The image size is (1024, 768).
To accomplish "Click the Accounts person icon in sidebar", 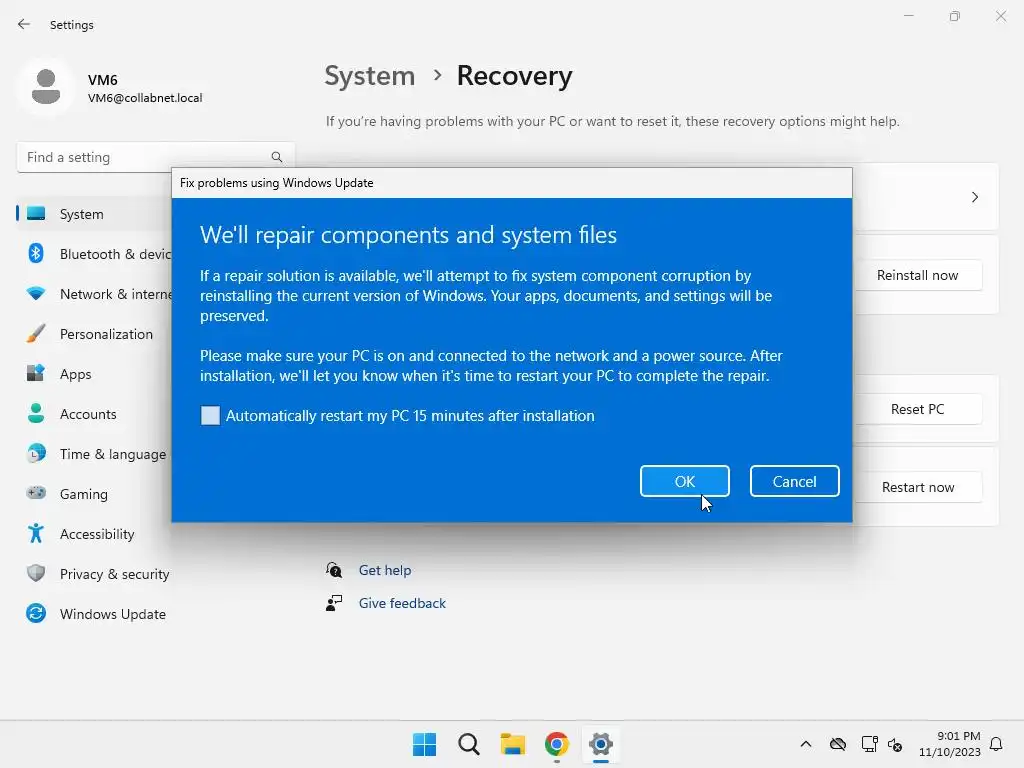I will coord(36,414).
